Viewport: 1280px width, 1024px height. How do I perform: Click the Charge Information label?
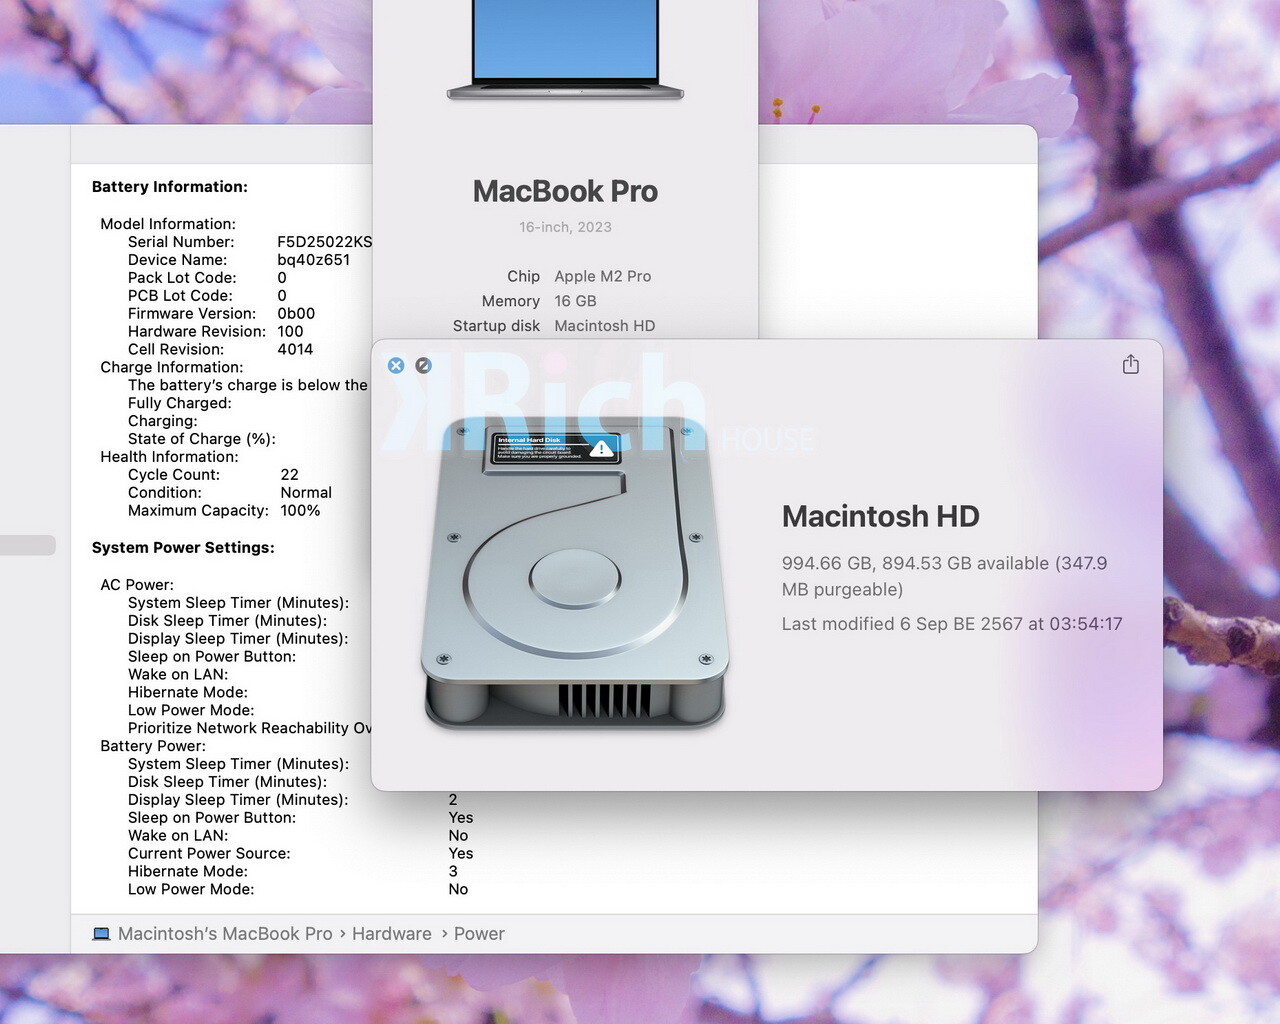(x=171, y=368)
